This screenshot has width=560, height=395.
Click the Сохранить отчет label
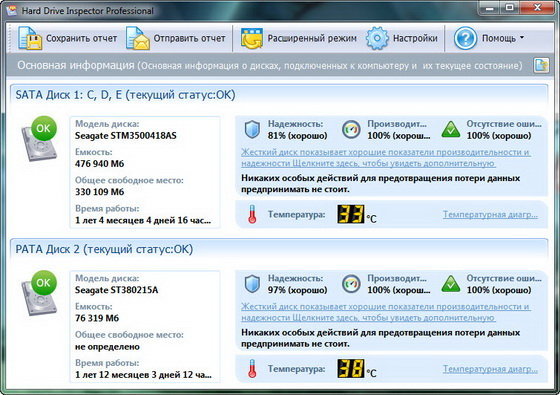tap(81, 38)
